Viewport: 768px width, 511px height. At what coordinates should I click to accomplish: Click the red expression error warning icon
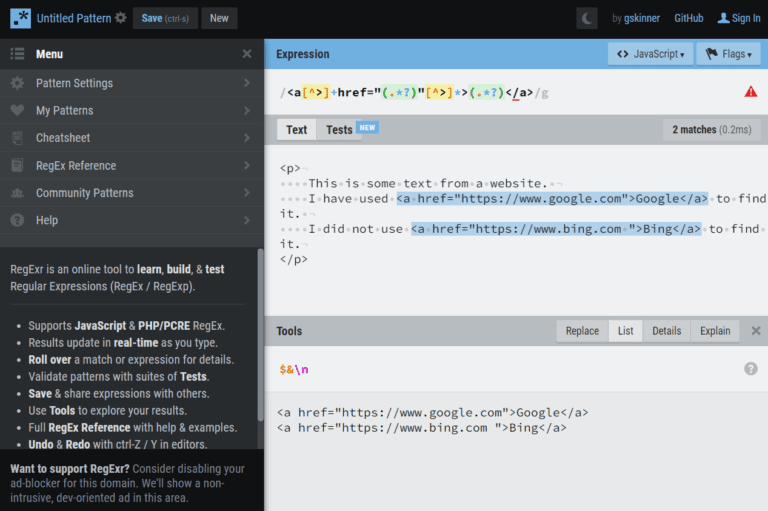click(750, 92)
